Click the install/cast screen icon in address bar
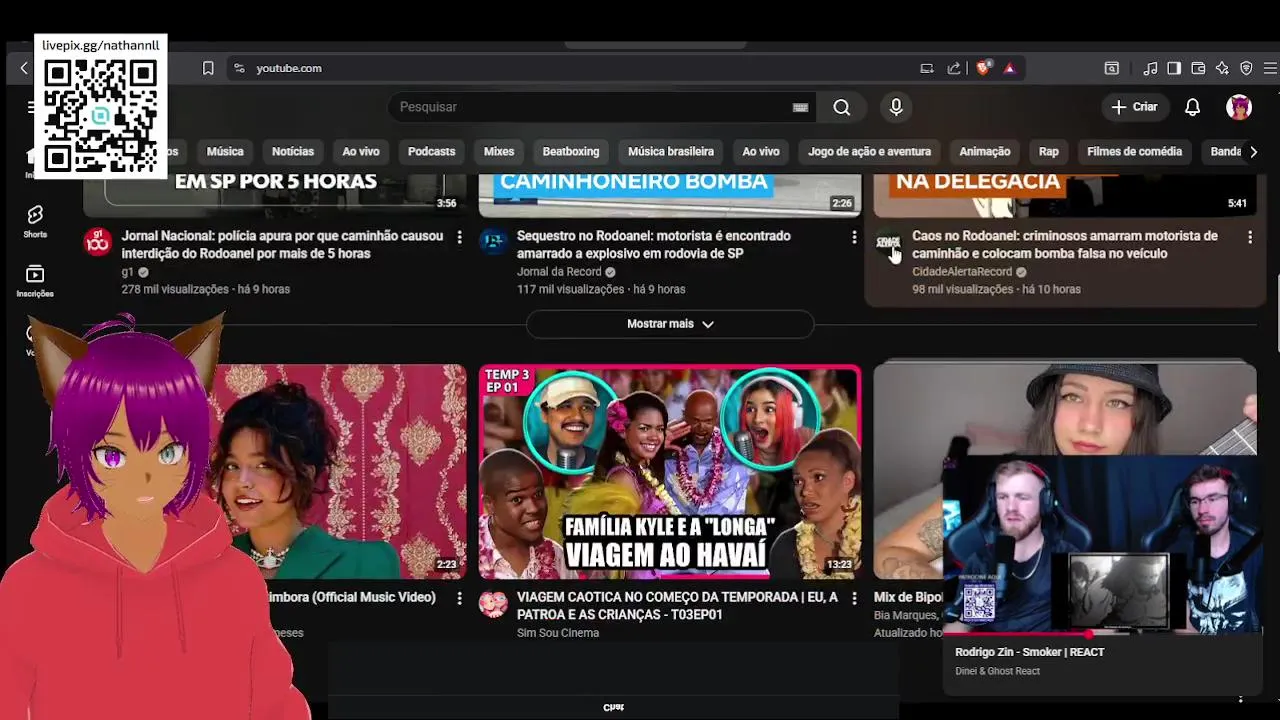Viewport: 1280px width, 720px height. (927, 68)
